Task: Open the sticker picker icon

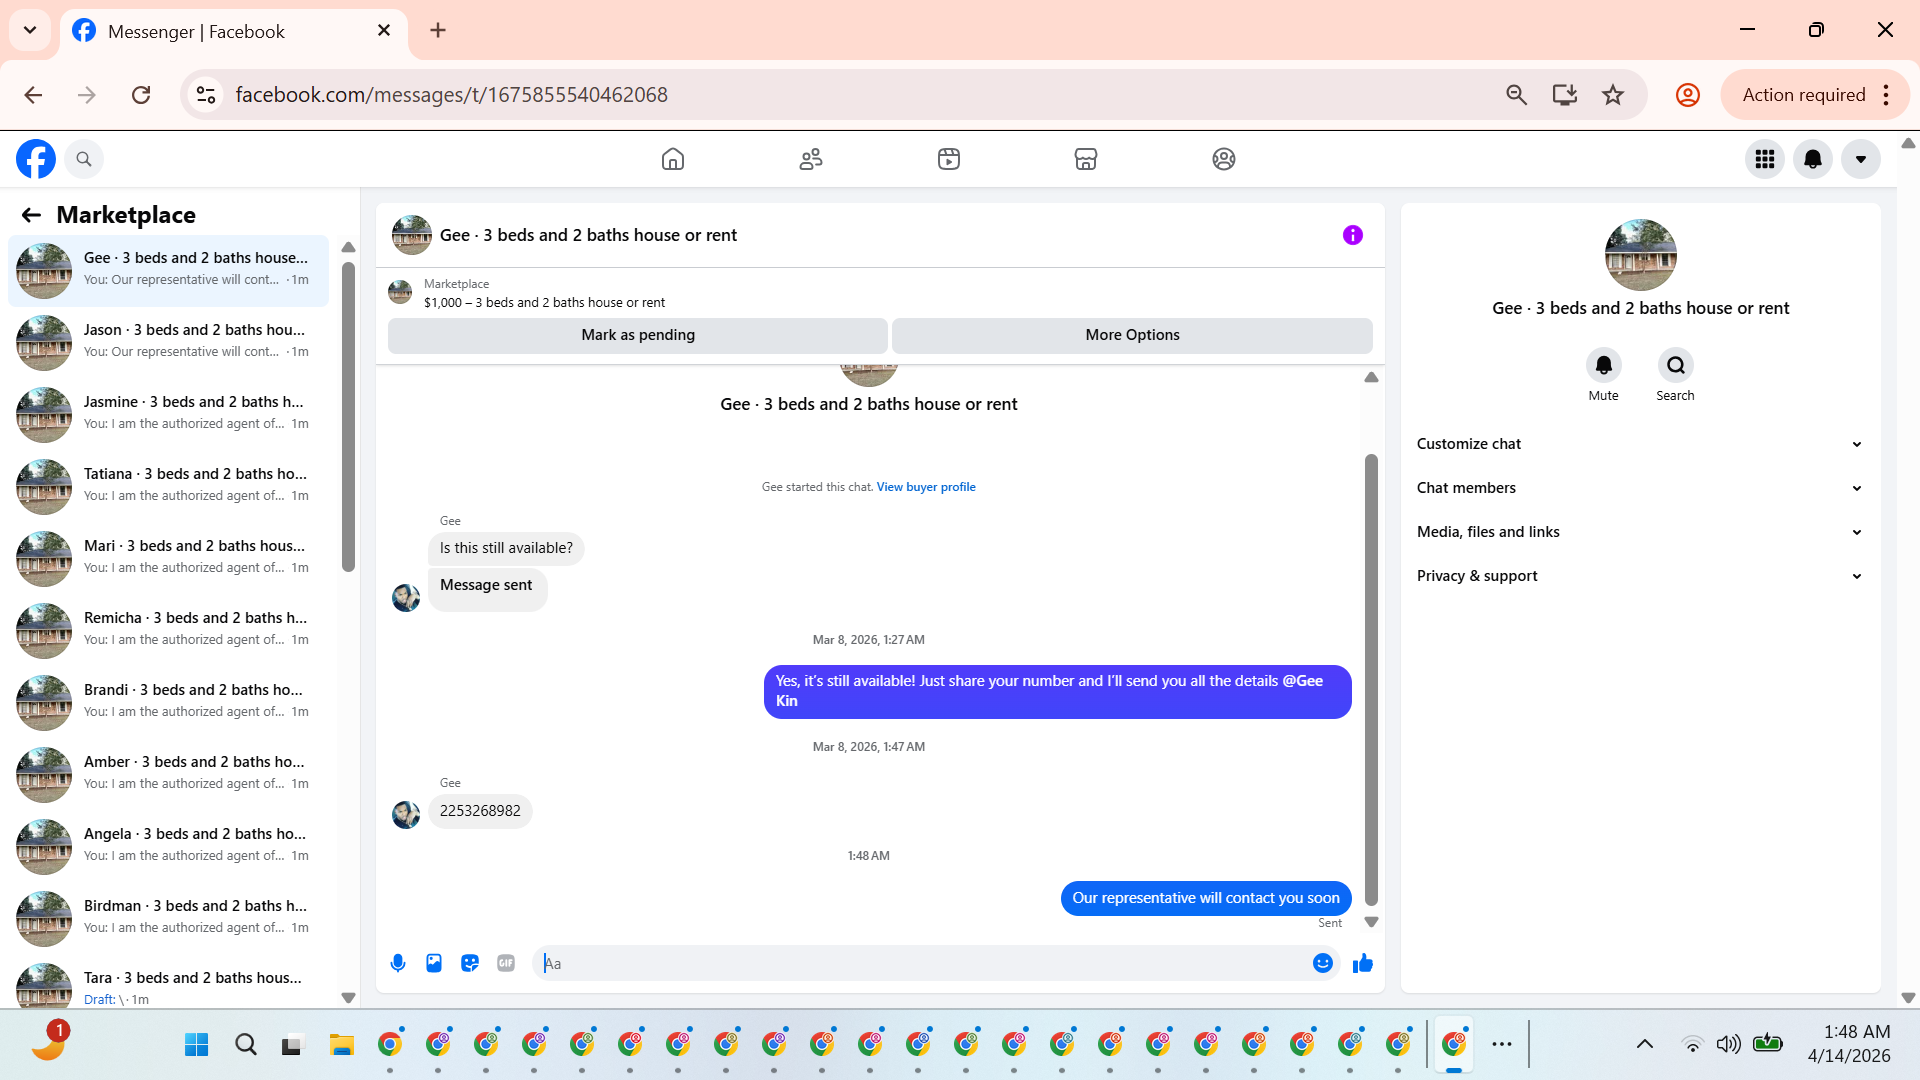Action: tap(470, 963)
